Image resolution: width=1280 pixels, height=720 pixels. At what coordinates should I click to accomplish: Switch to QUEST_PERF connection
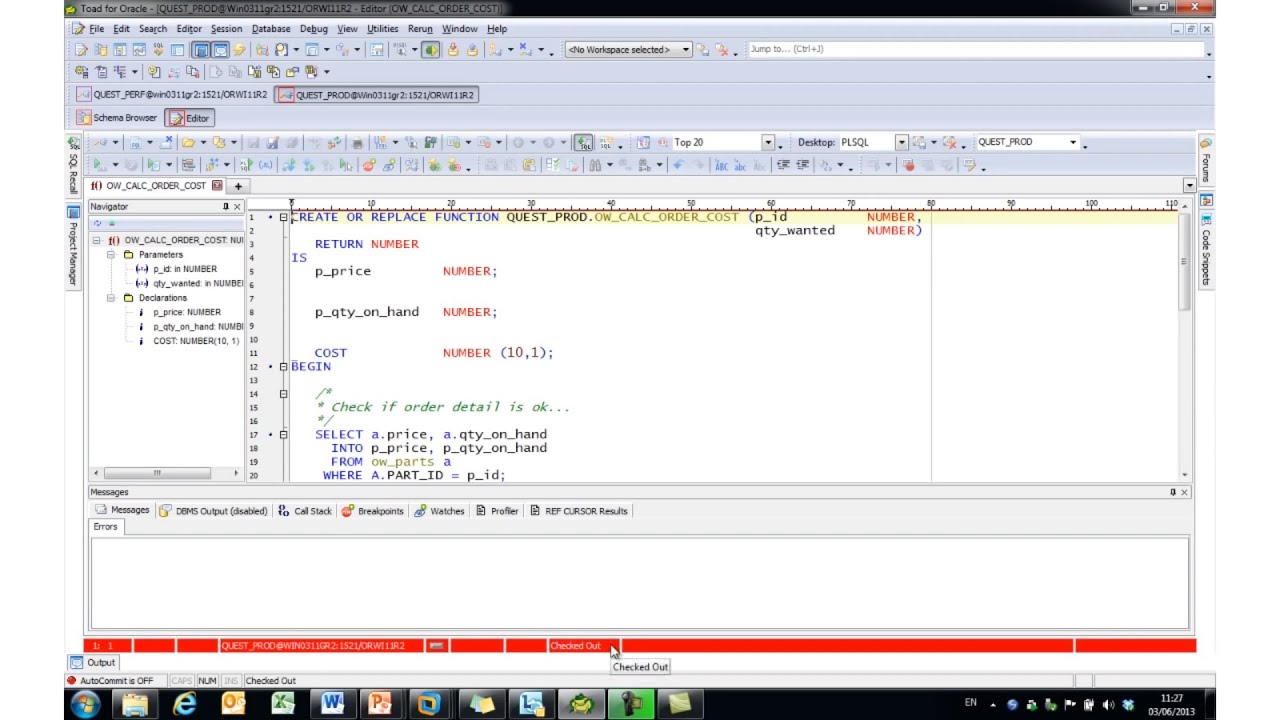172,95
